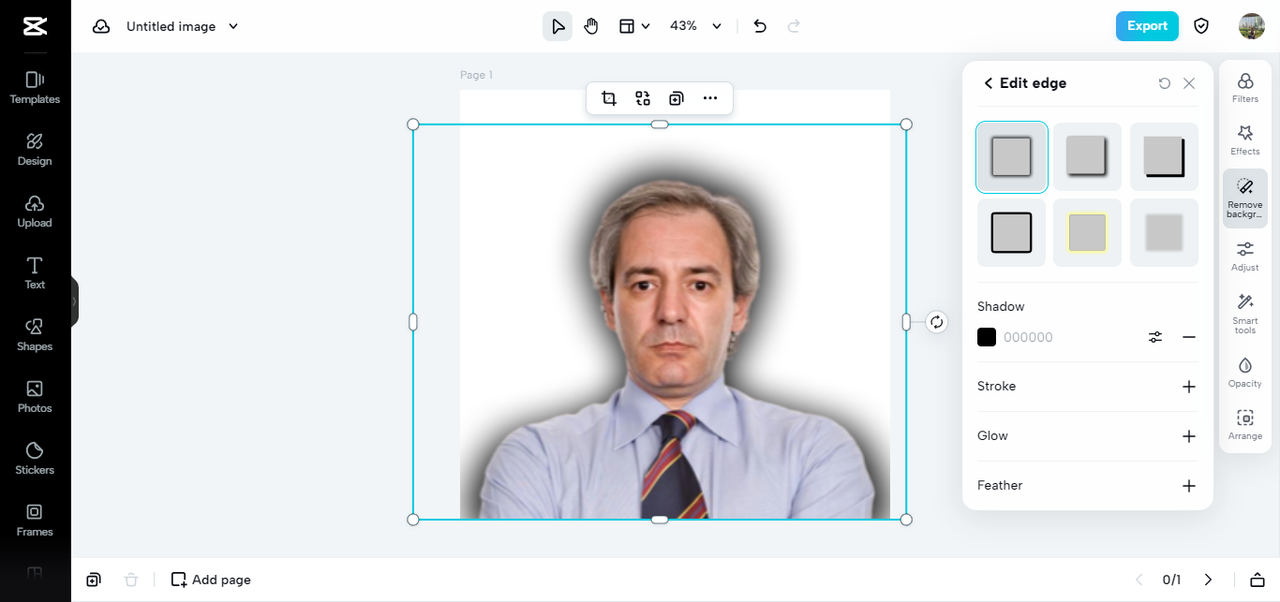1280x602 pixels.
Task: Delete the page using trash icon
Action: tap(131, 580)
